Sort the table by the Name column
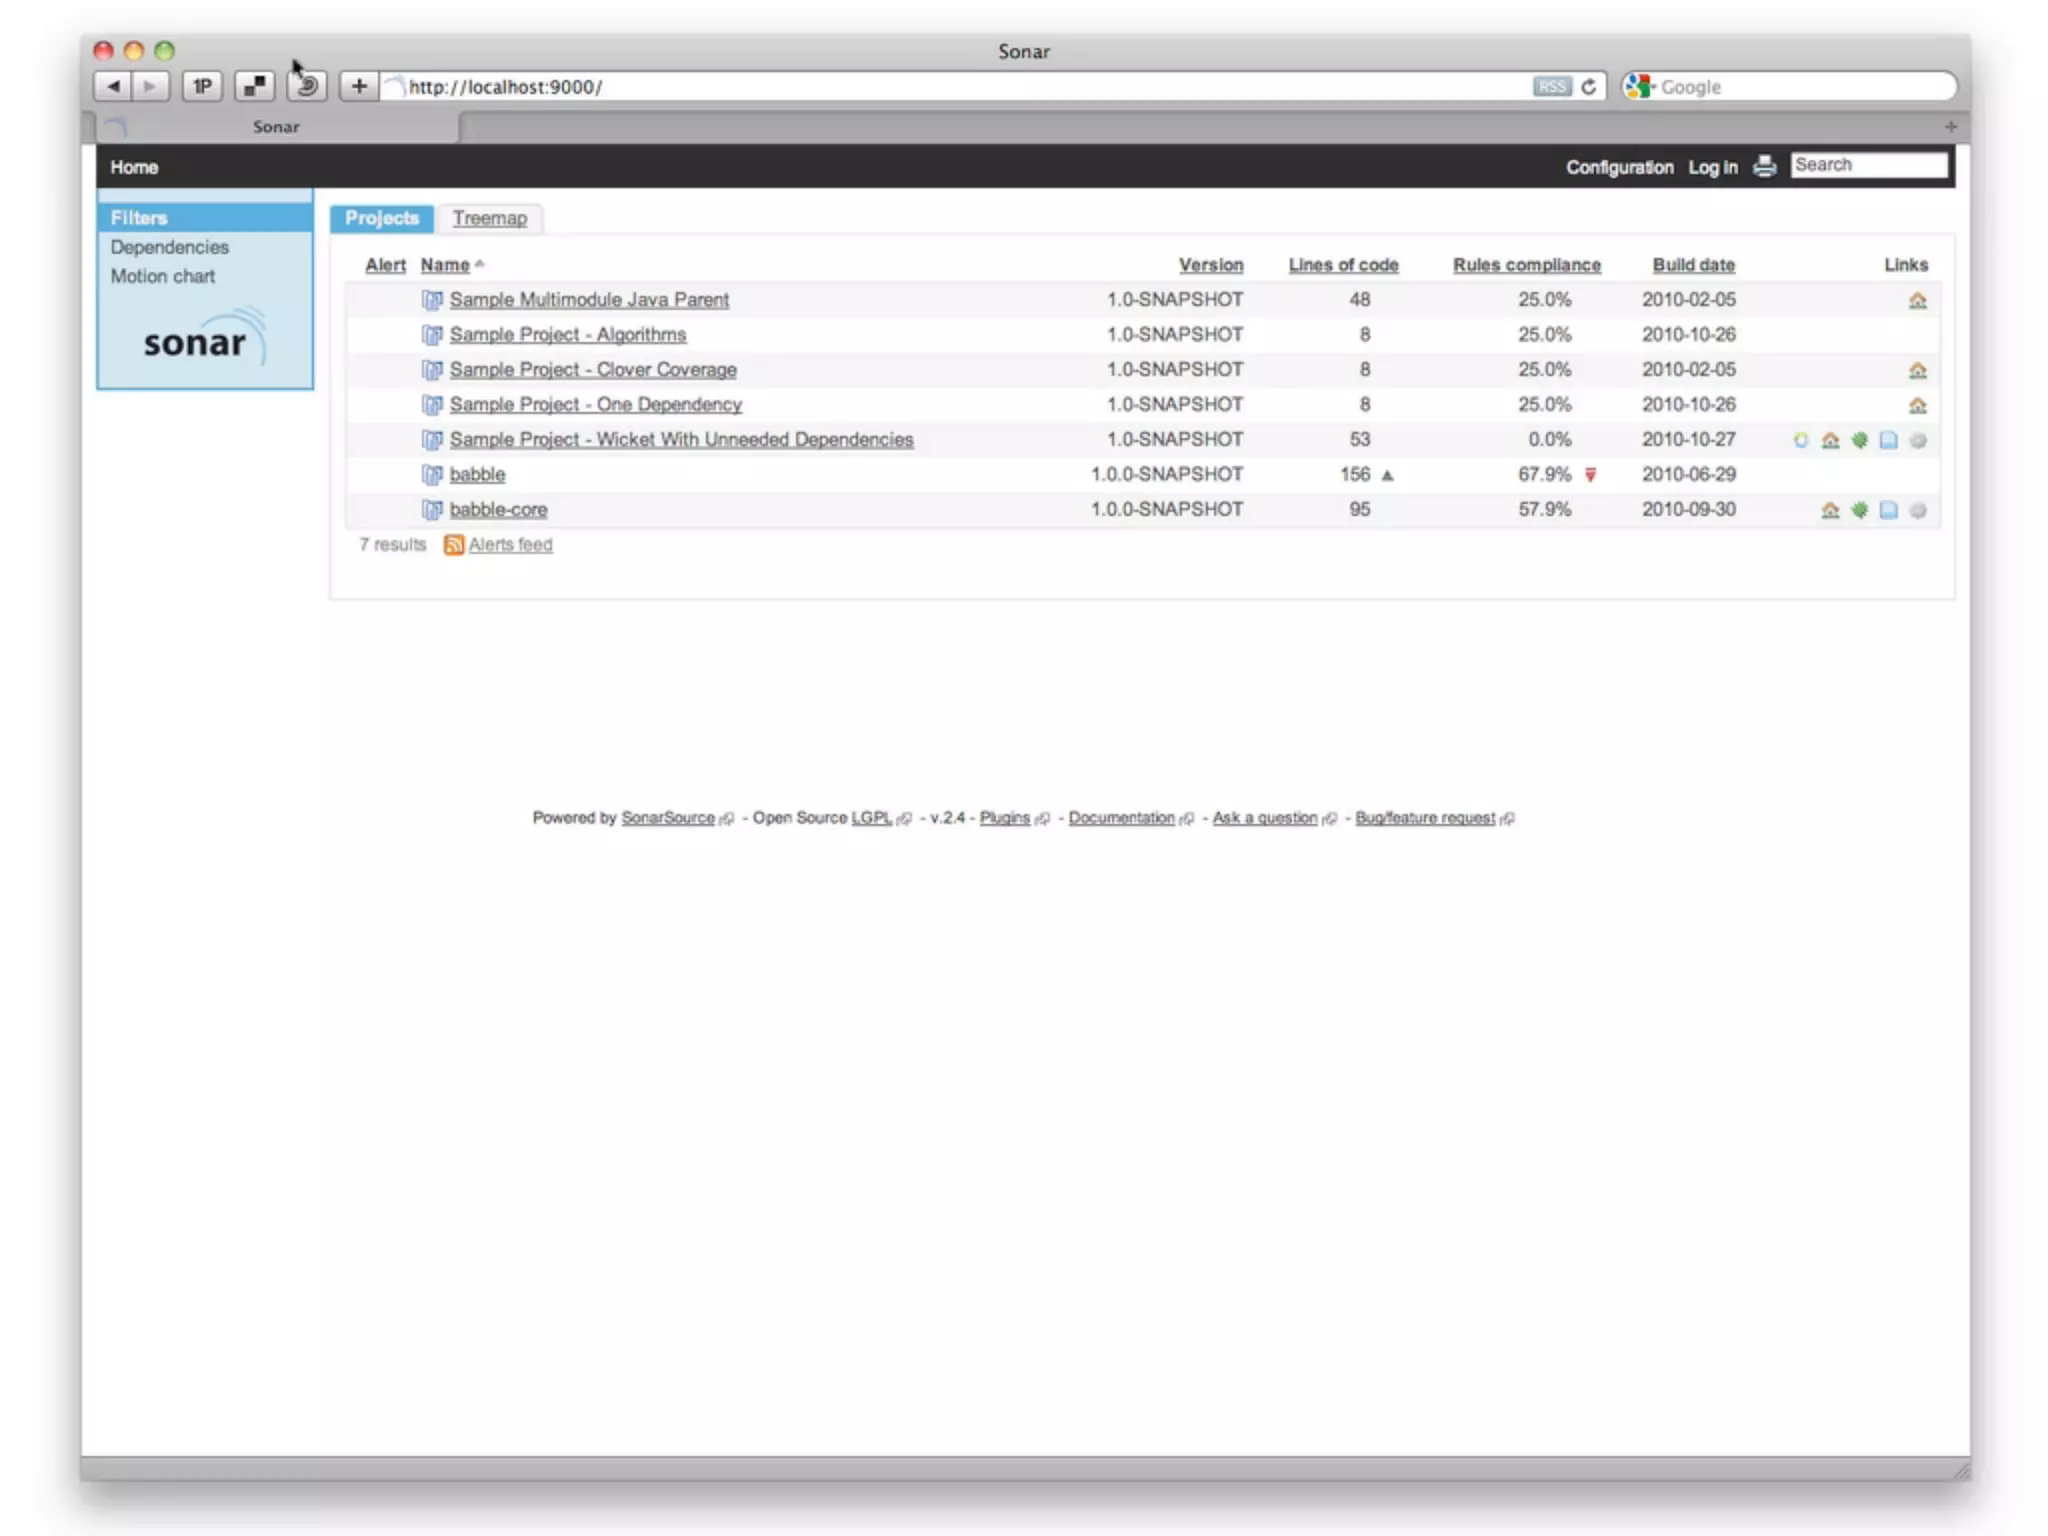This screenshot has width=2048, height=1536. point(445,265)
